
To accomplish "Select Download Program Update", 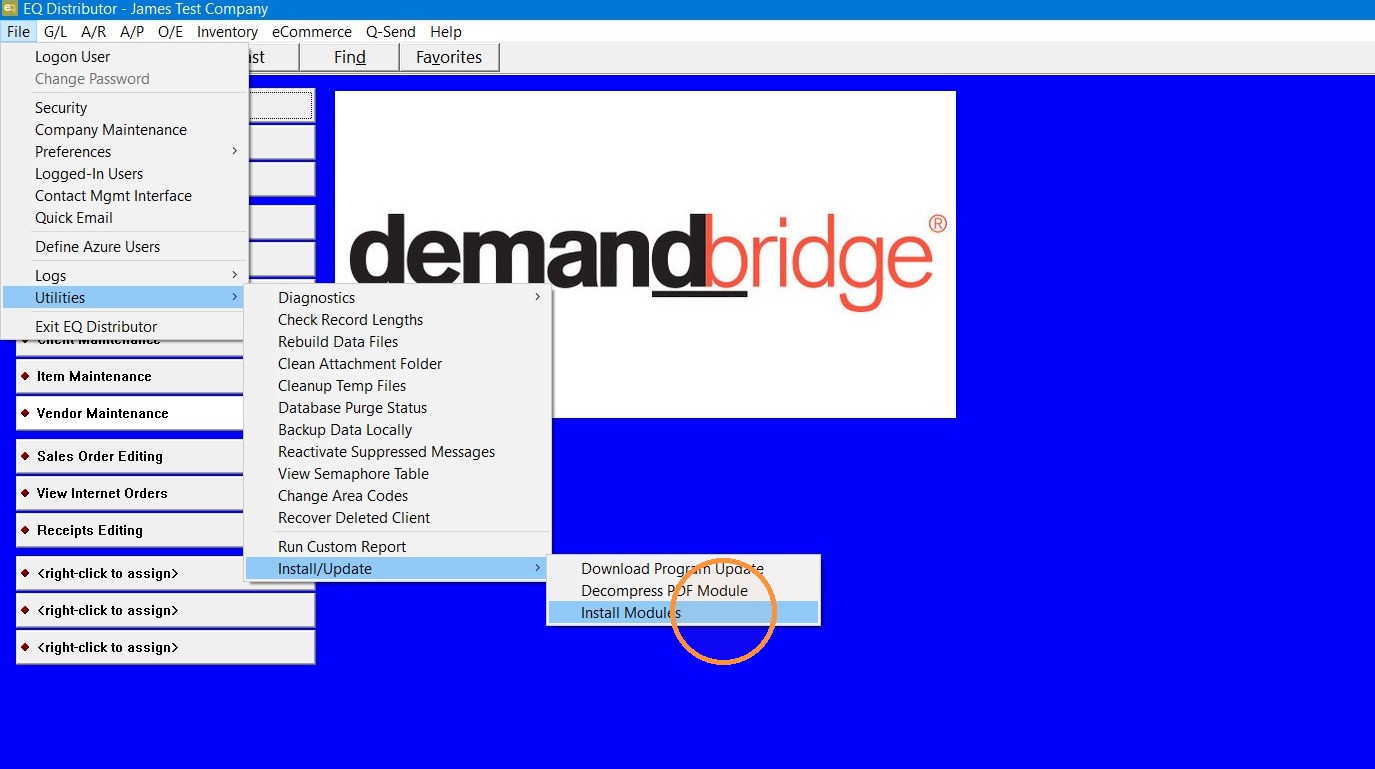I will [x=684, y=569].
